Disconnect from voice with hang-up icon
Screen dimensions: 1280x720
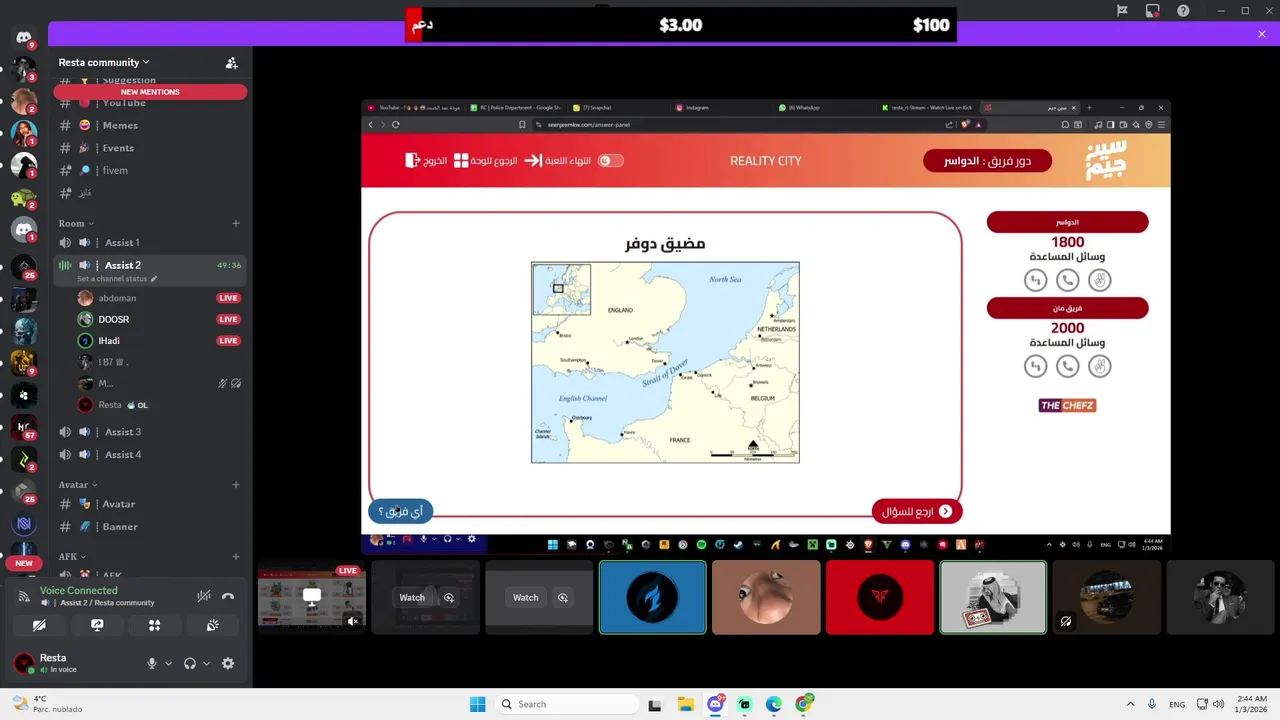coord(228,596)
